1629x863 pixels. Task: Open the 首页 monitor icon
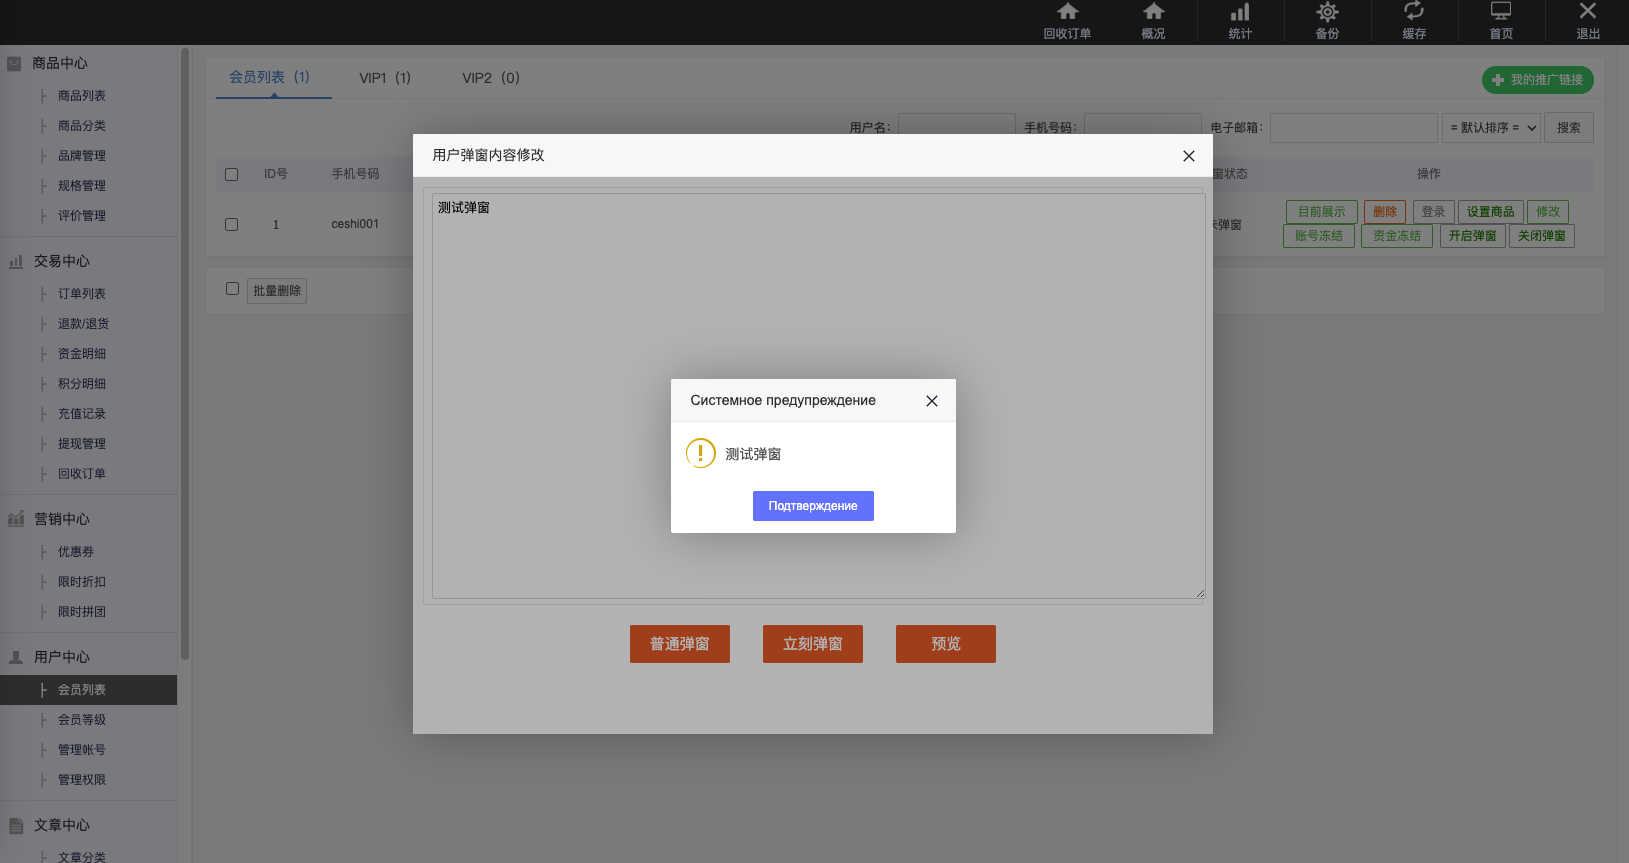(1501, 13)
